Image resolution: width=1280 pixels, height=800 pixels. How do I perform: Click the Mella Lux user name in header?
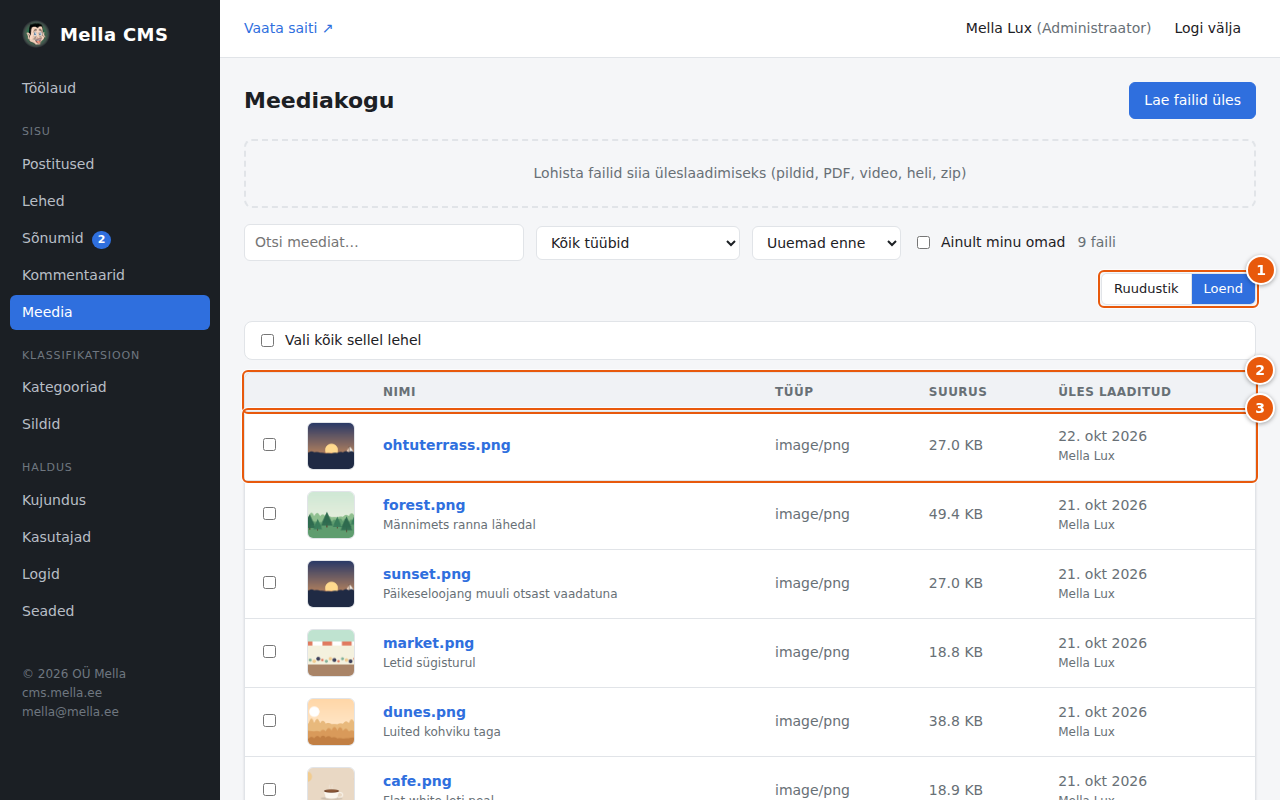pyautogui.click(x=998, y=28)
